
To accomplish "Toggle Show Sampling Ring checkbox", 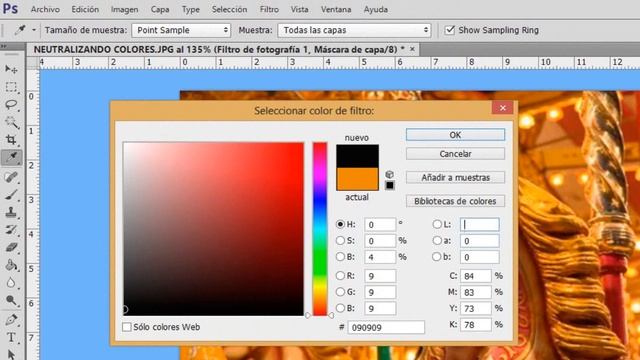I will click(x=450, y=30).
